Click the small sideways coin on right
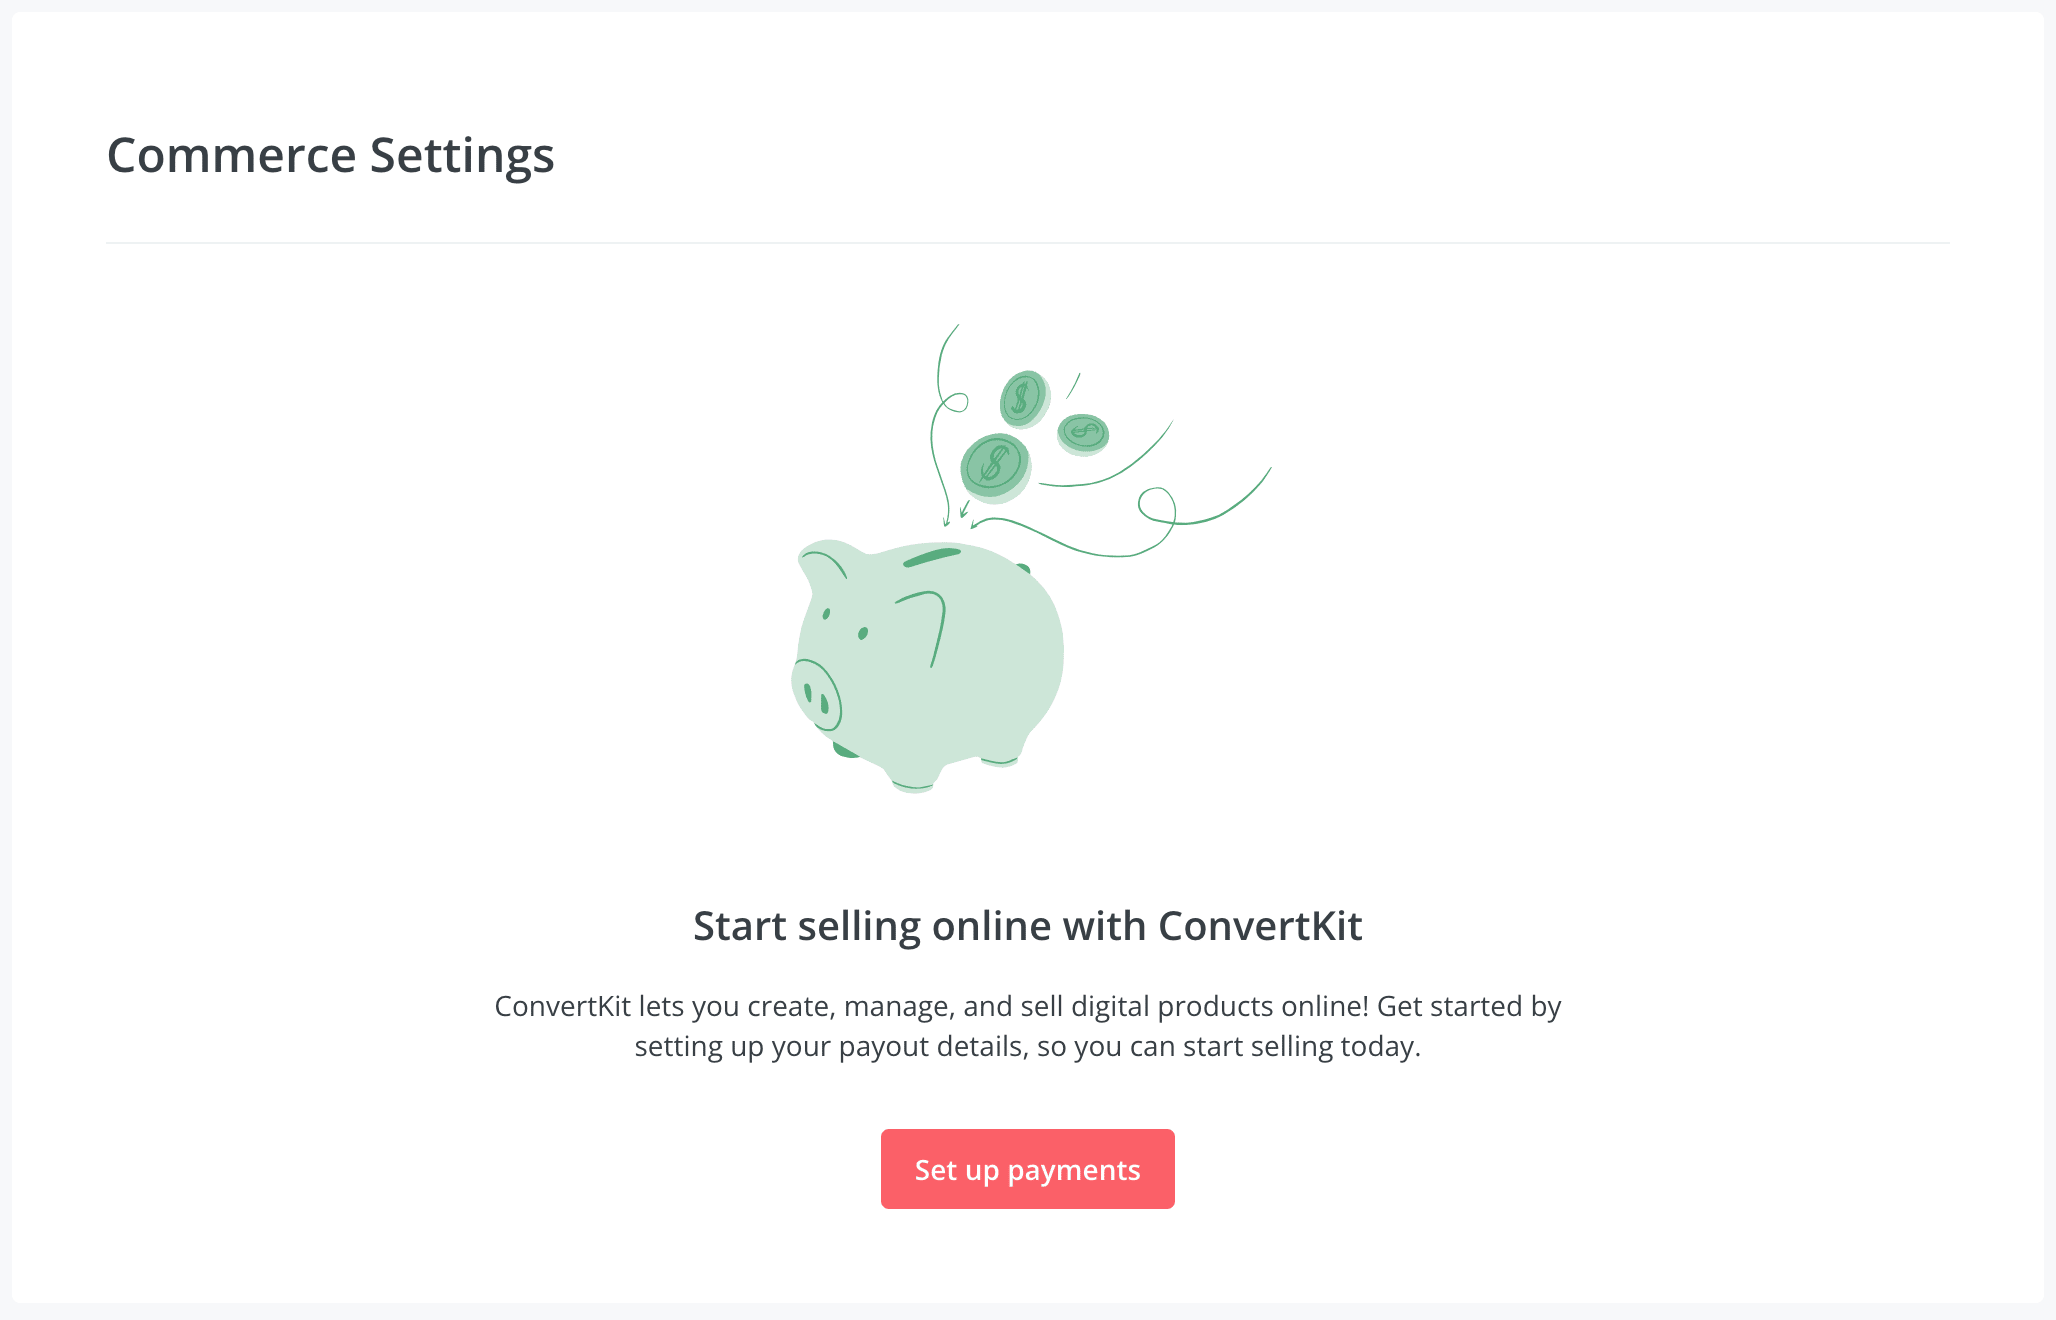This screenshot has height=1320, width=2056. (x=1083, y=434)
